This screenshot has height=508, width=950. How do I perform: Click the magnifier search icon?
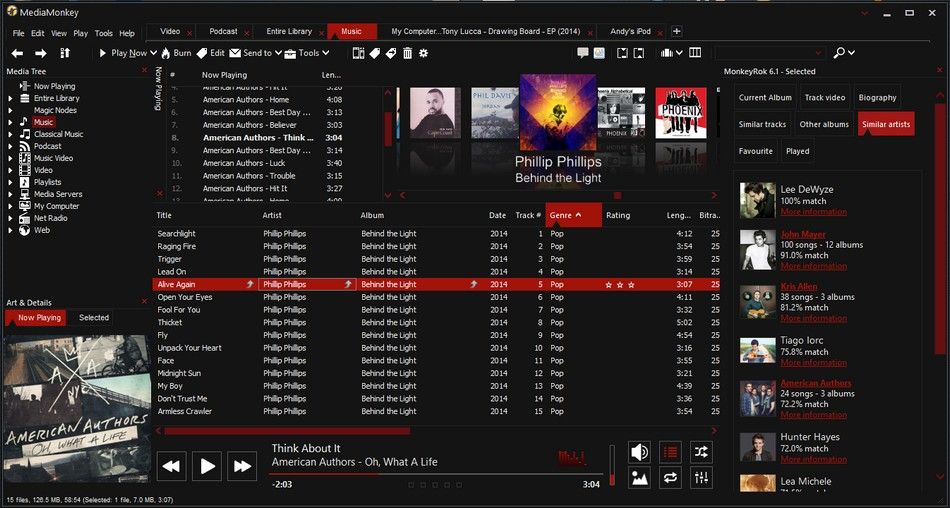coord(839,53)
